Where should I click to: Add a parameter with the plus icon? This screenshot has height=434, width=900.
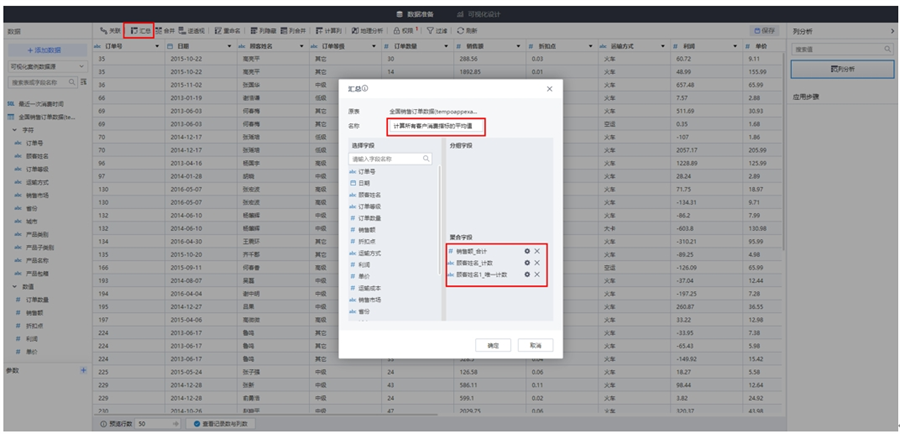(83, 370)
